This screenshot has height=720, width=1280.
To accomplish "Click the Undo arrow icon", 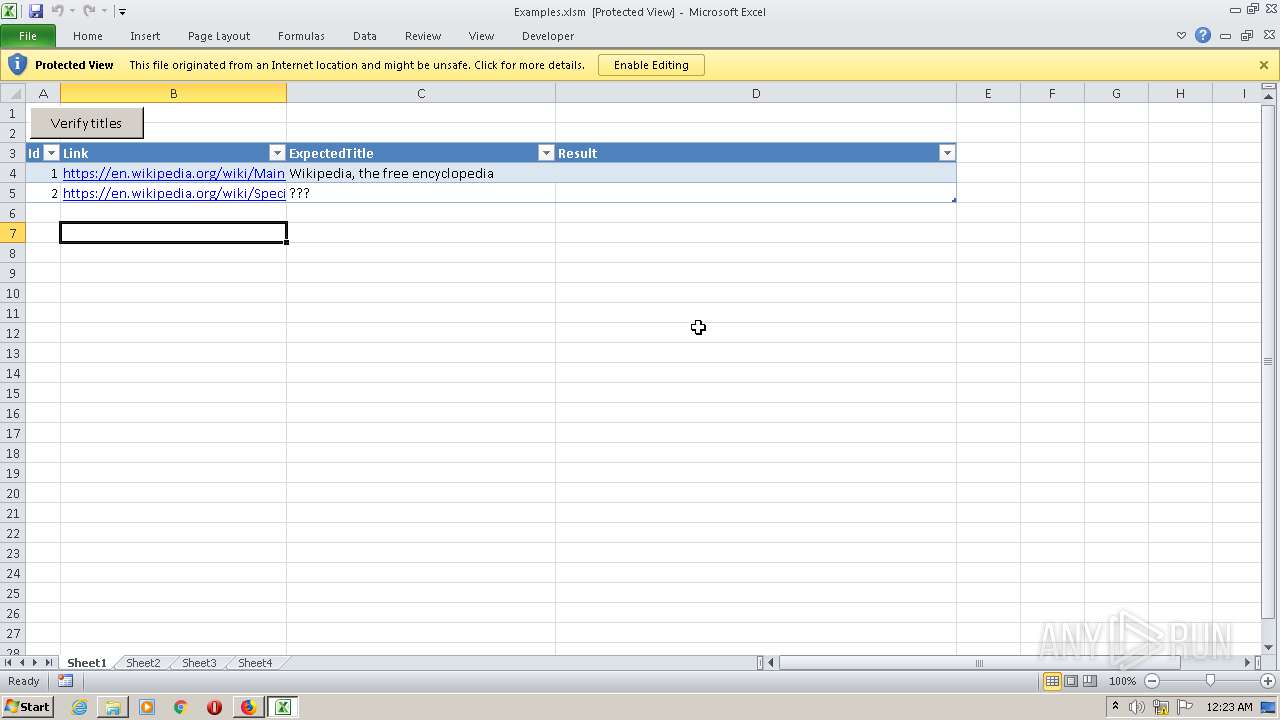I will pos(57,11).
